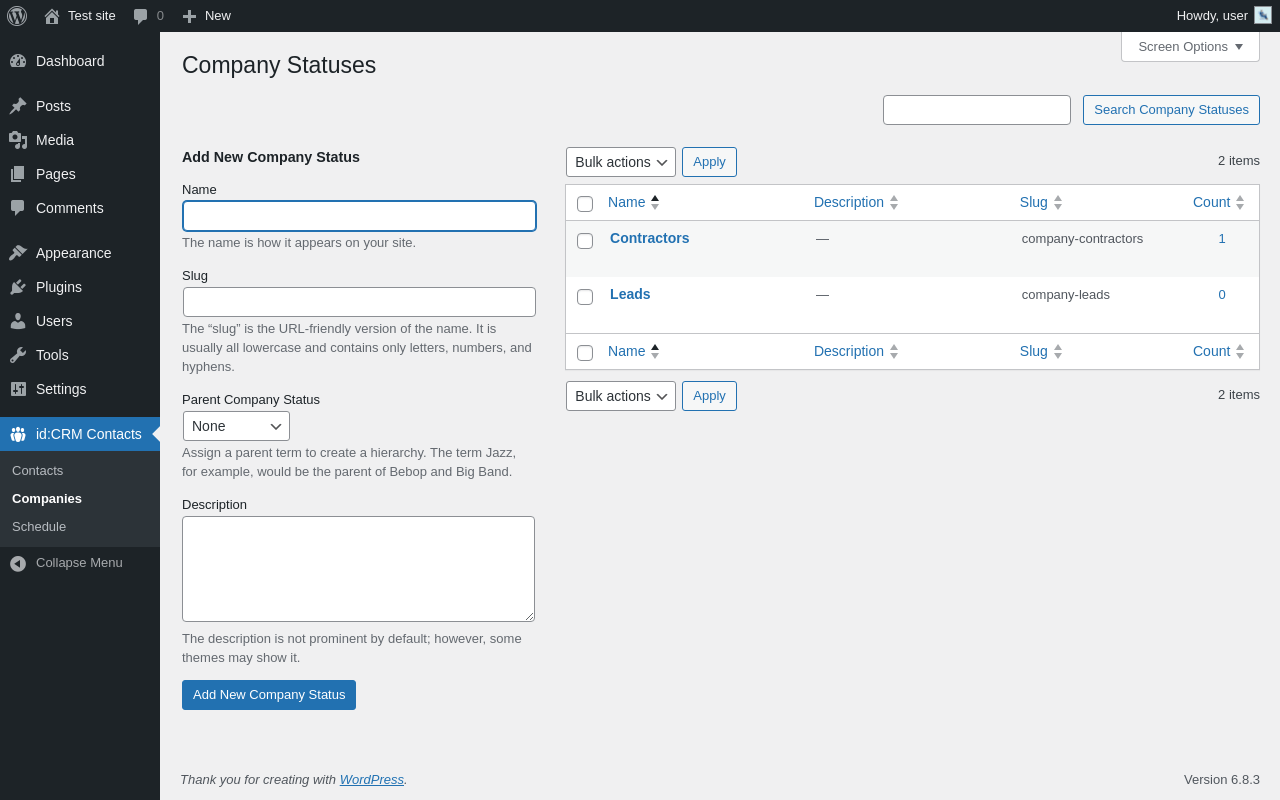Expand the Parent Company Status dropdown

(x=236, y=426)
